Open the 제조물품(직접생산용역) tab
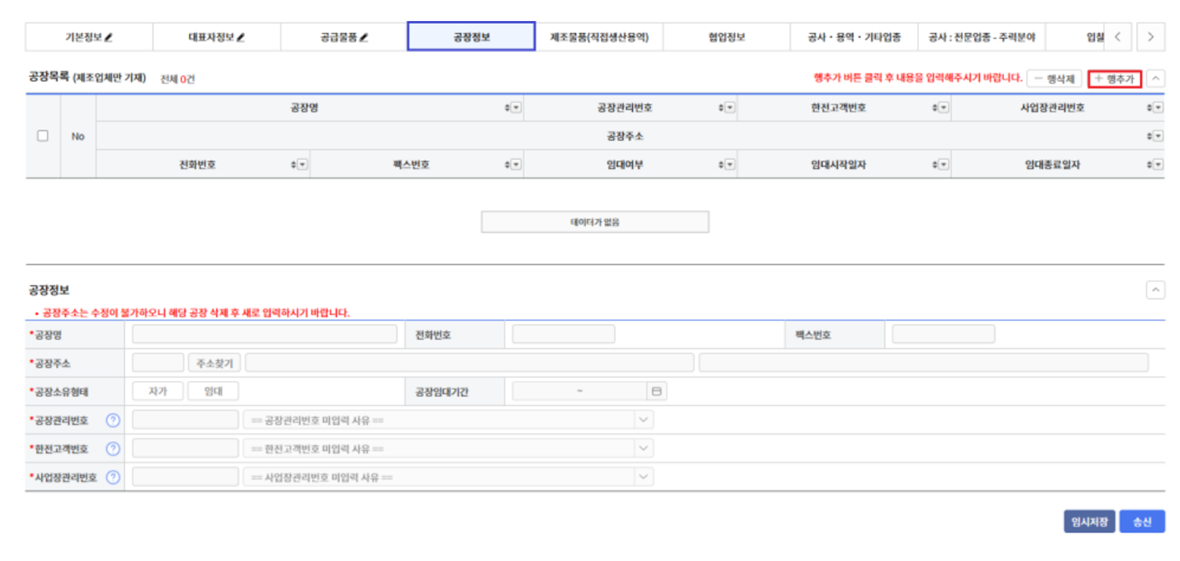1180x561 pixels. [599, 36]
